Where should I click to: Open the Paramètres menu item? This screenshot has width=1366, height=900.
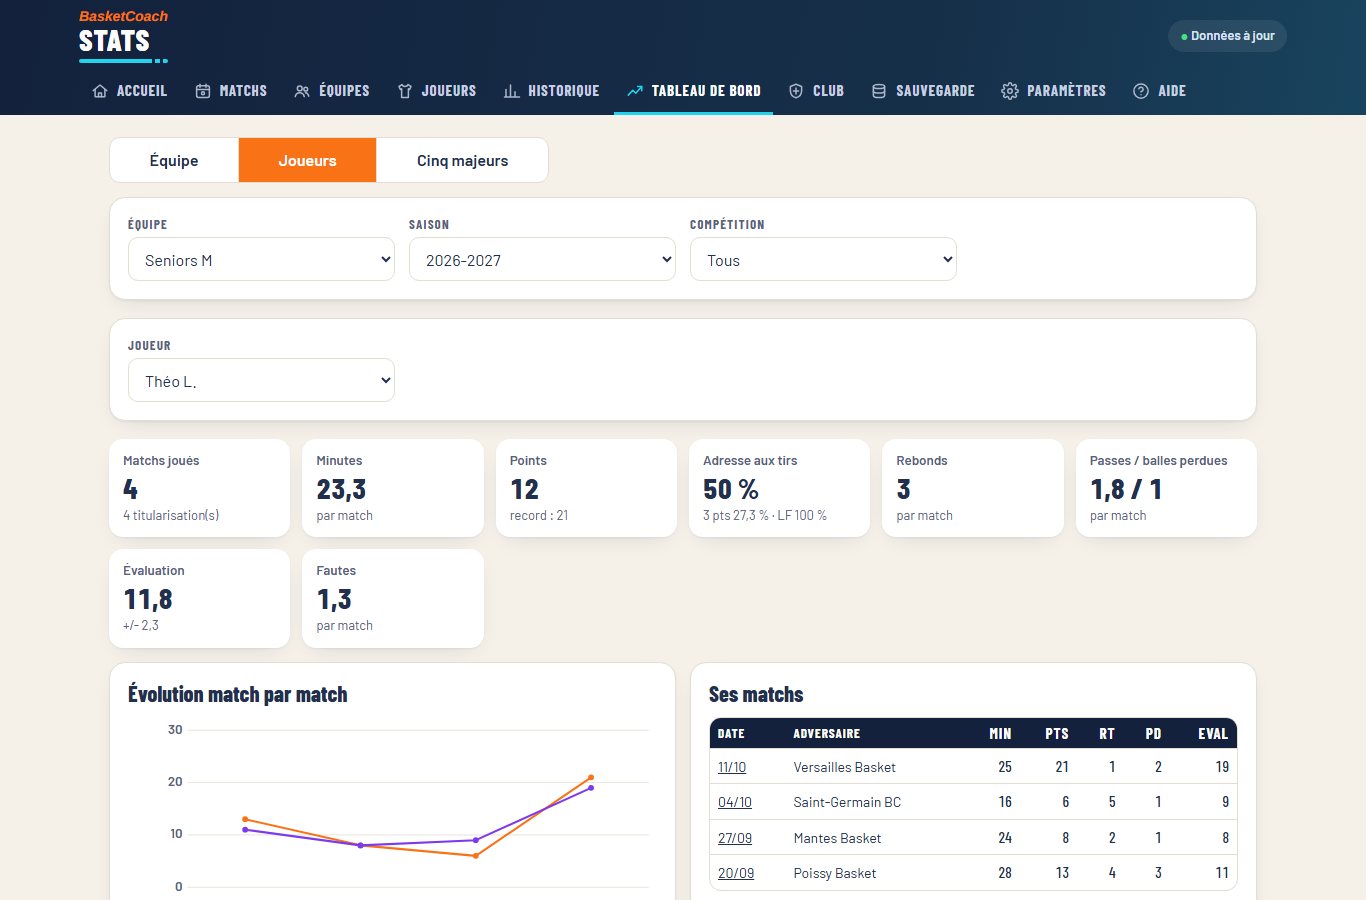click(1054, 91)
